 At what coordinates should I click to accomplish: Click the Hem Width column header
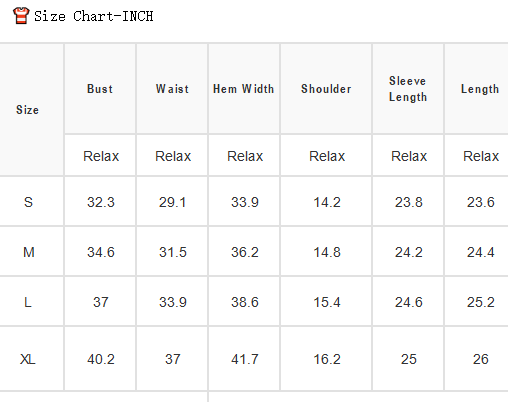[244, 89]
